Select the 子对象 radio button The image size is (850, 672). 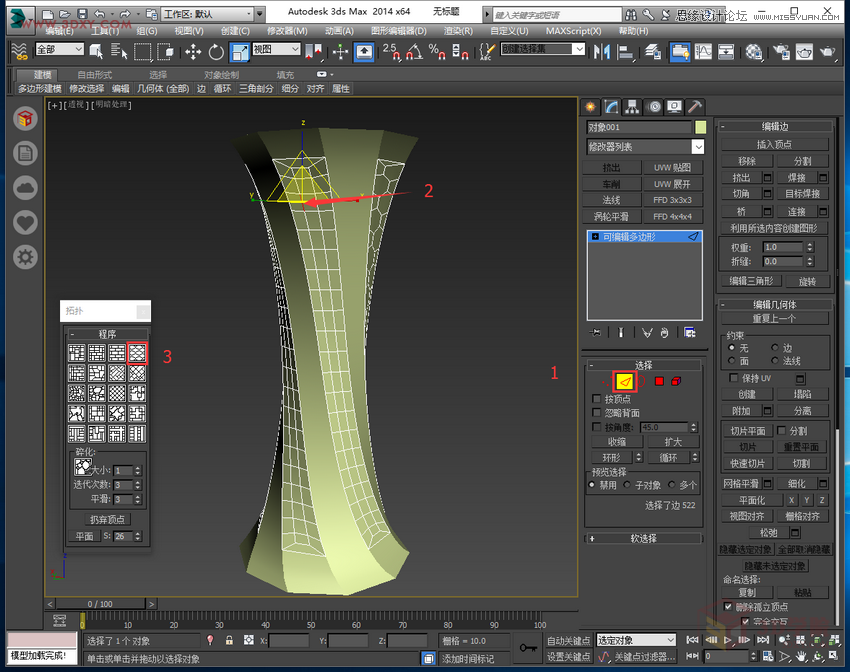[x=627, y=486]
